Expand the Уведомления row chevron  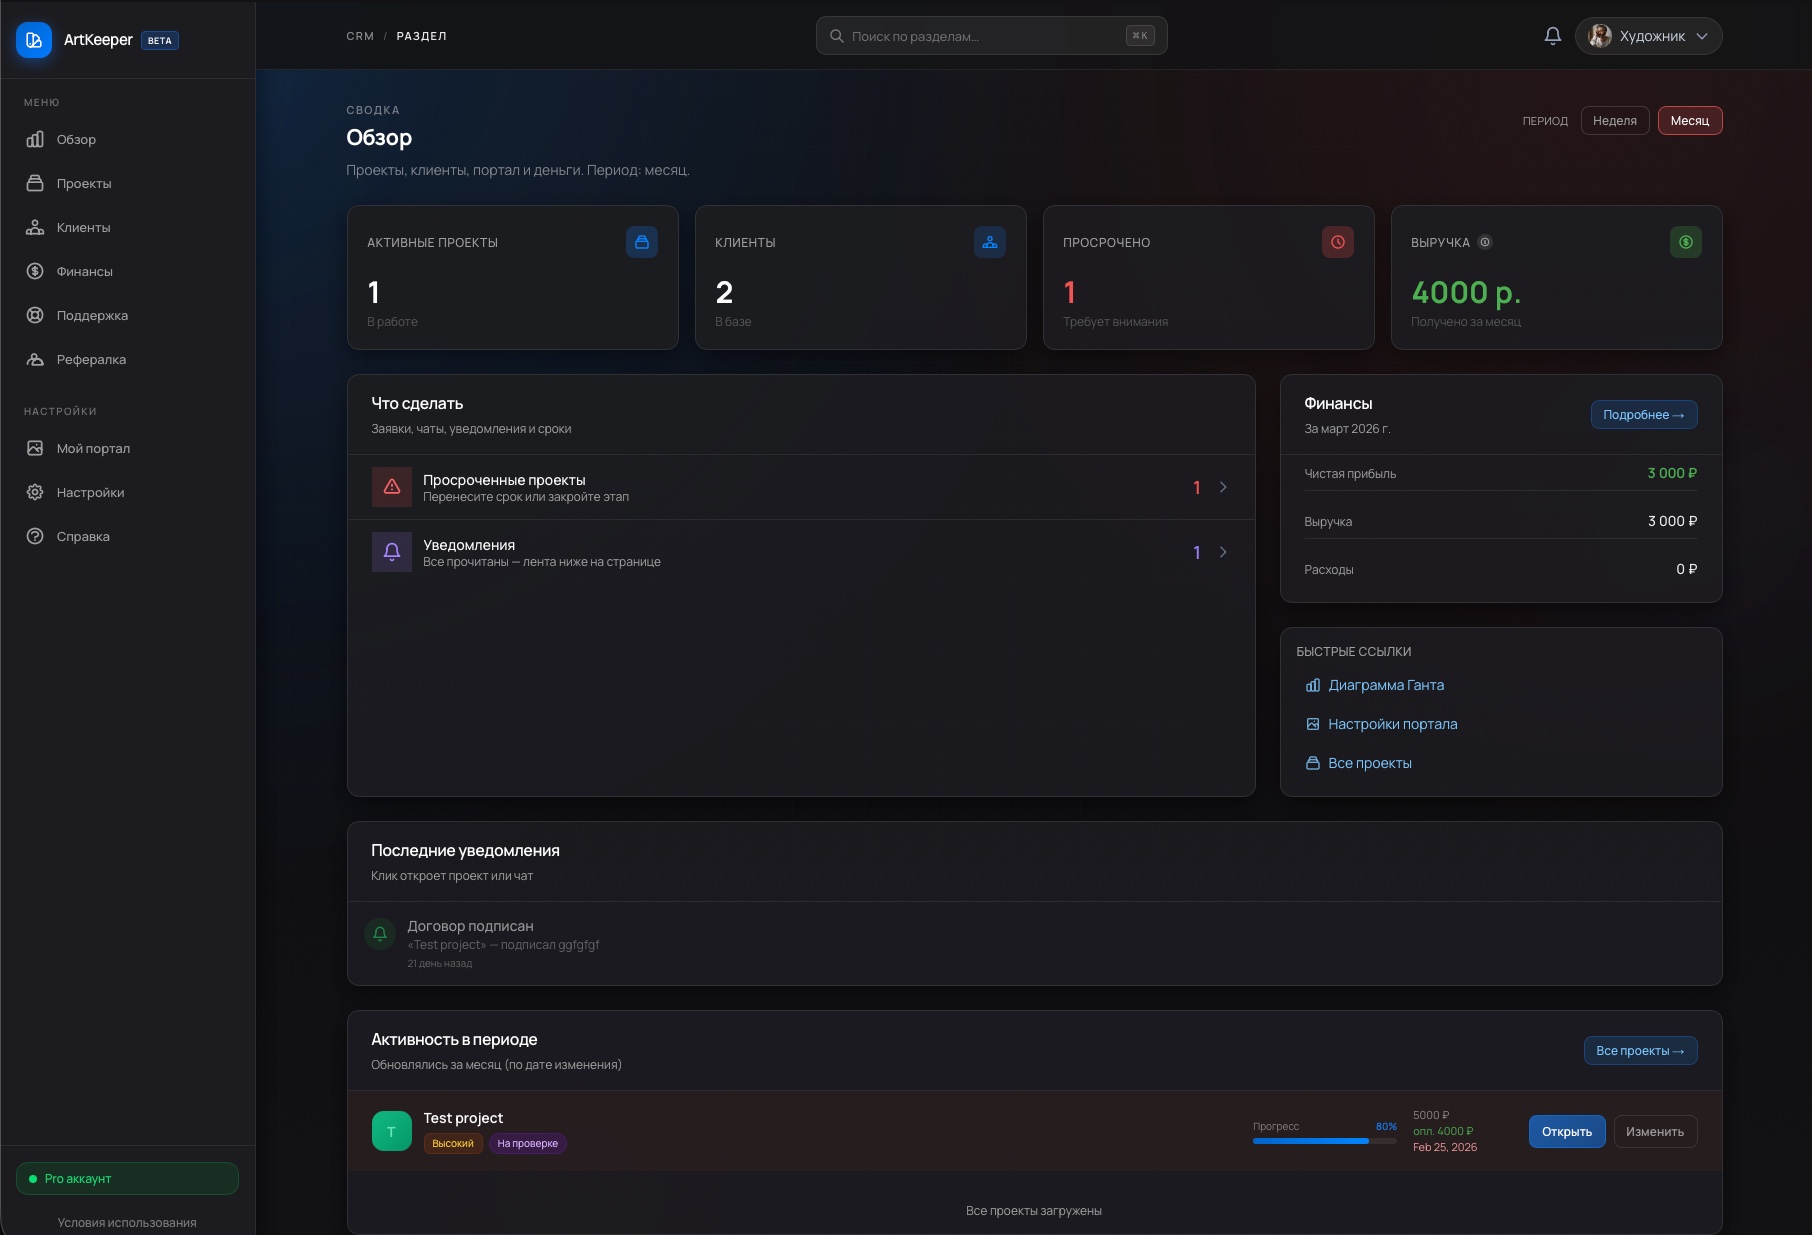point(1223,552)
